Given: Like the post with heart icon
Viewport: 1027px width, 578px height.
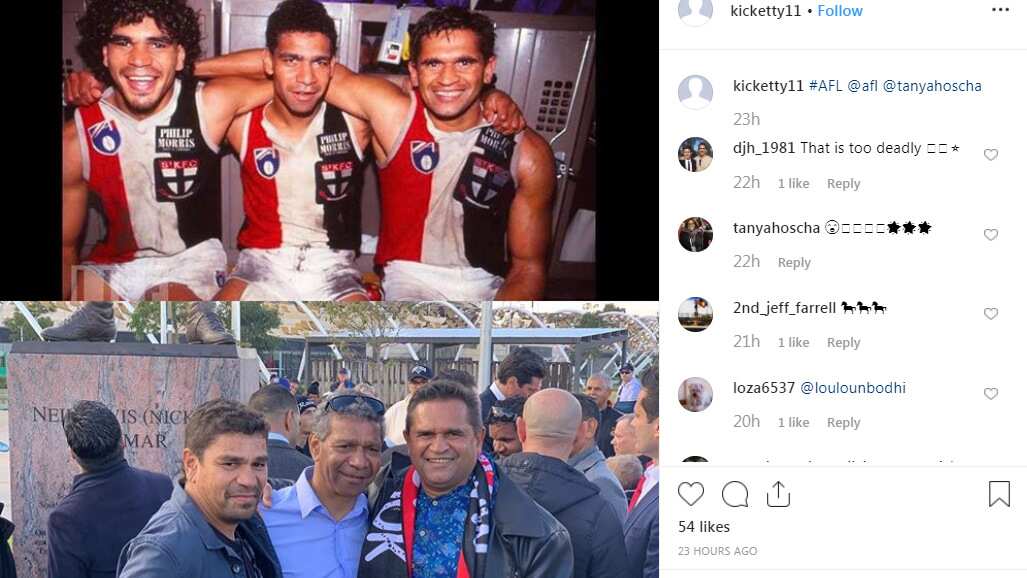Looking at the screenshot, I should point(690,494).
